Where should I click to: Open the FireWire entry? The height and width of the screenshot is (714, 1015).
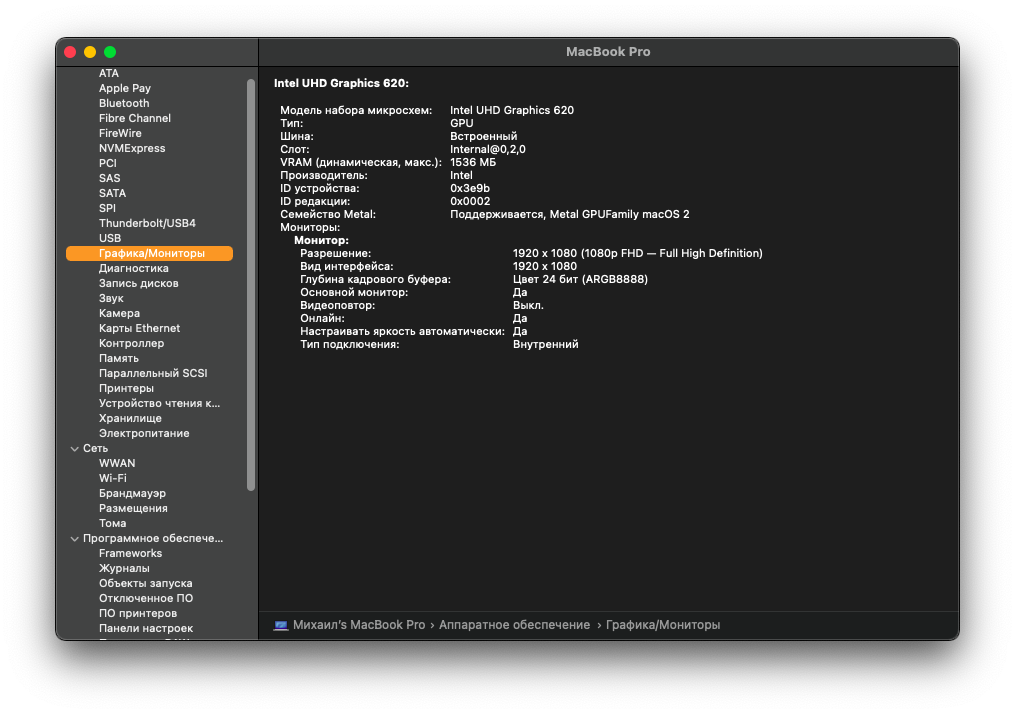120,133
